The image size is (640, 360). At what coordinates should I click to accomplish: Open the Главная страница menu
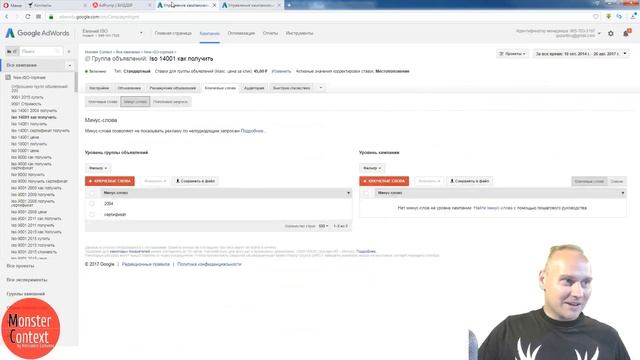point(173,33)
